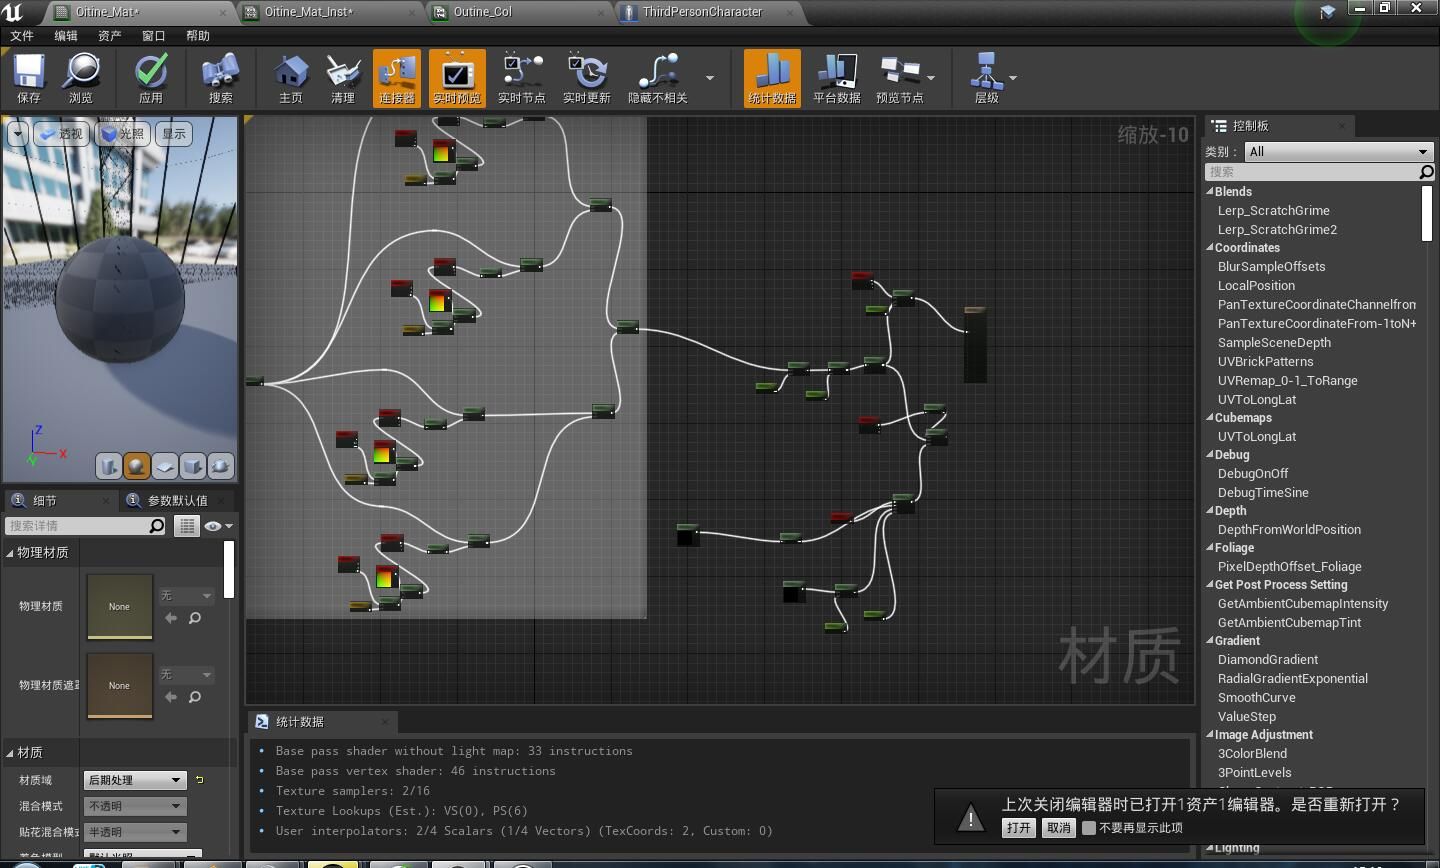Open the property matrix grid icon
The image size is (1440, 868).
point(187,526)
